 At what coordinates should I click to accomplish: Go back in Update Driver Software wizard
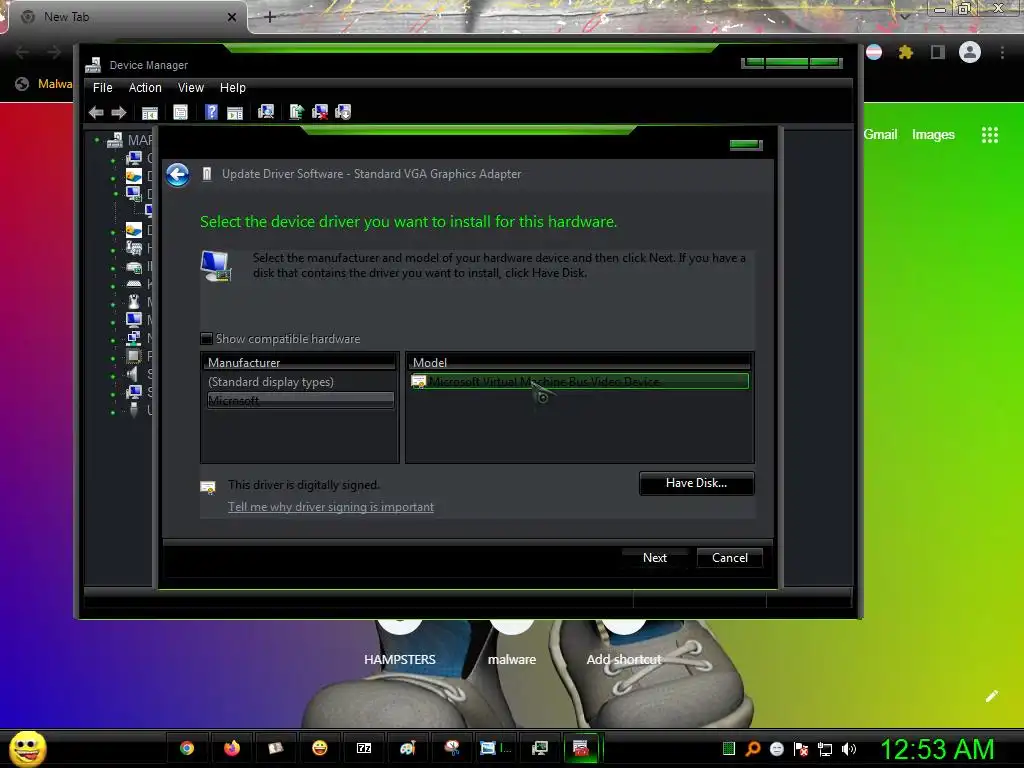click(178, 174)
